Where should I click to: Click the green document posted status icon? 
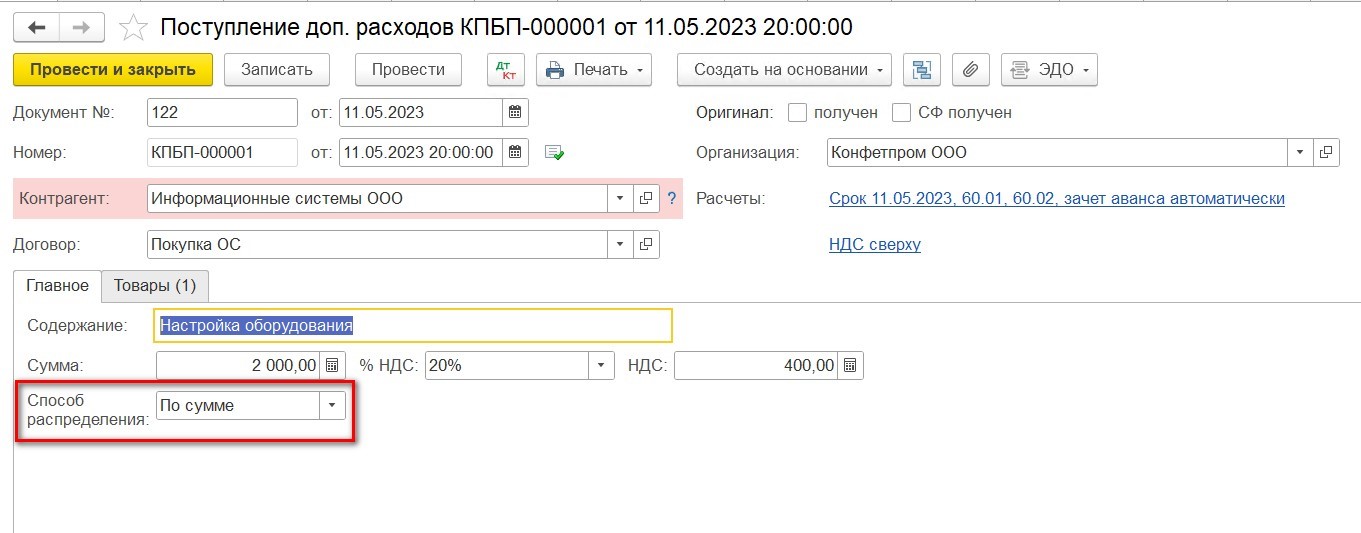pyautogui.click(x=554, y=153)
